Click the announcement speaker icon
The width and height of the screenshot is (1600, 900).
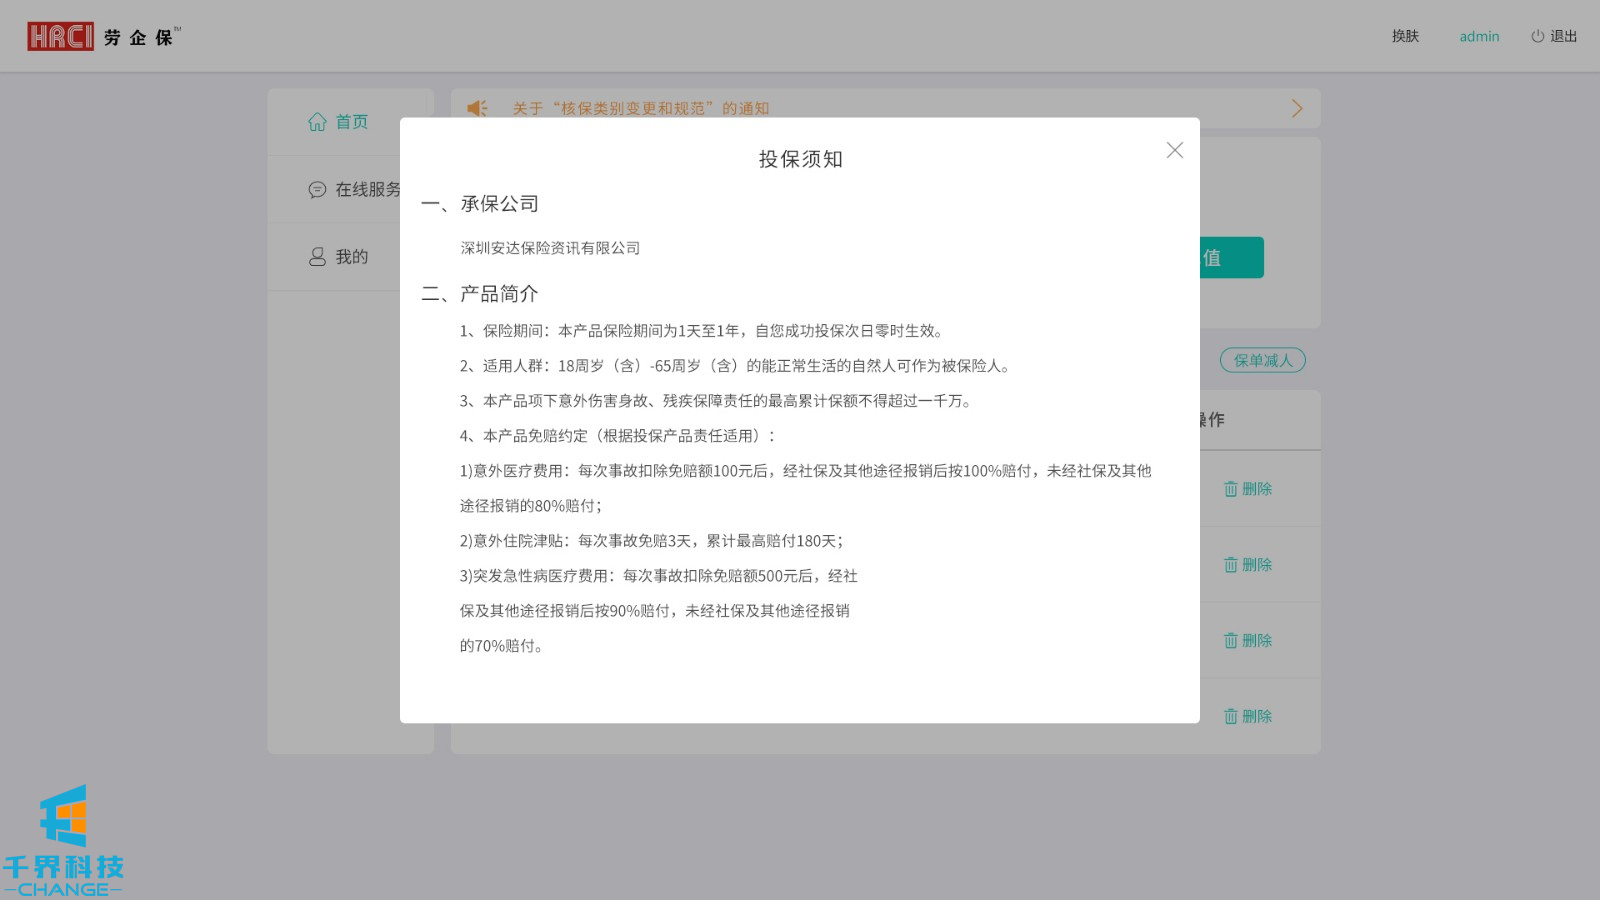click(x=477, y=108)
